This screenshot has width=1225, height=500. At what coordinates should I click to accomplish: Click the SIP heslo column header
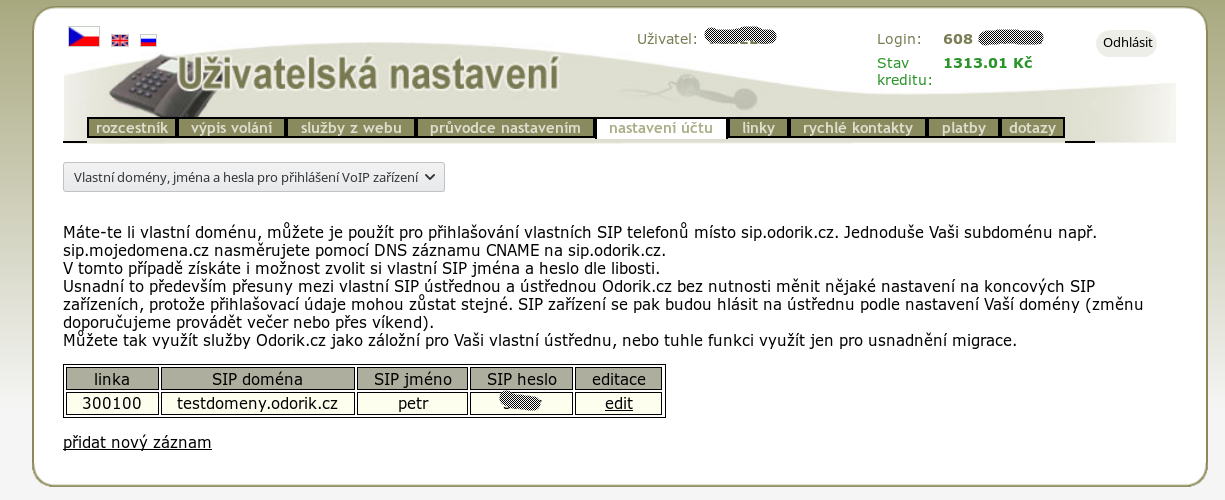click(522, 379)
